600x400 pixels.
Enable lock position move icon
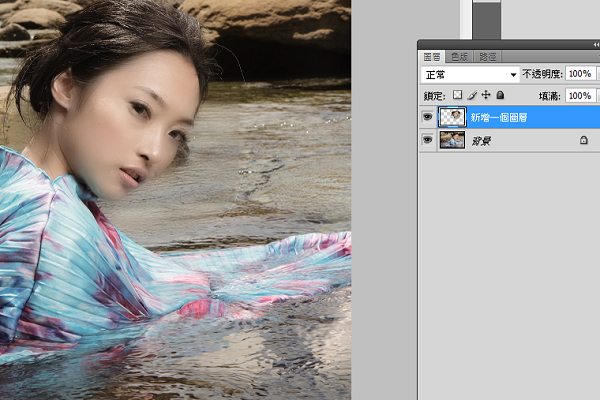point(486,95)
